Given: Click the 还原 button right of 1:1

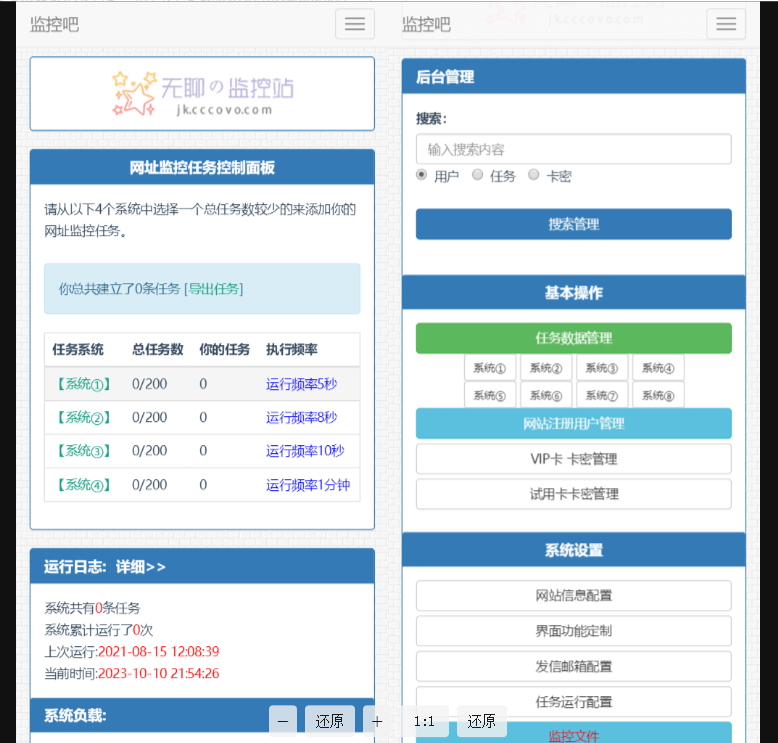Looking at the screenshot, I should coord(481,721).
